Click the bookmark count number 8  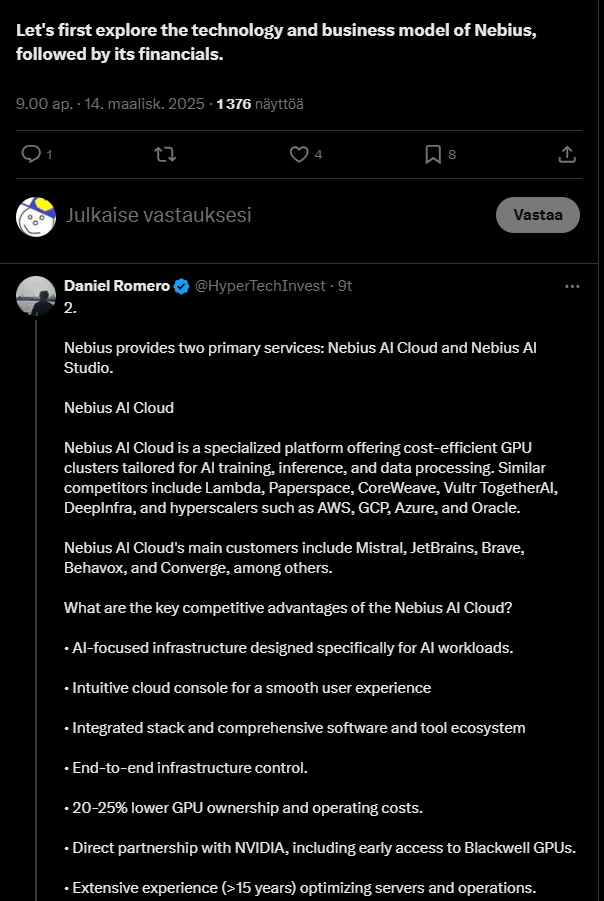[452, 155]
